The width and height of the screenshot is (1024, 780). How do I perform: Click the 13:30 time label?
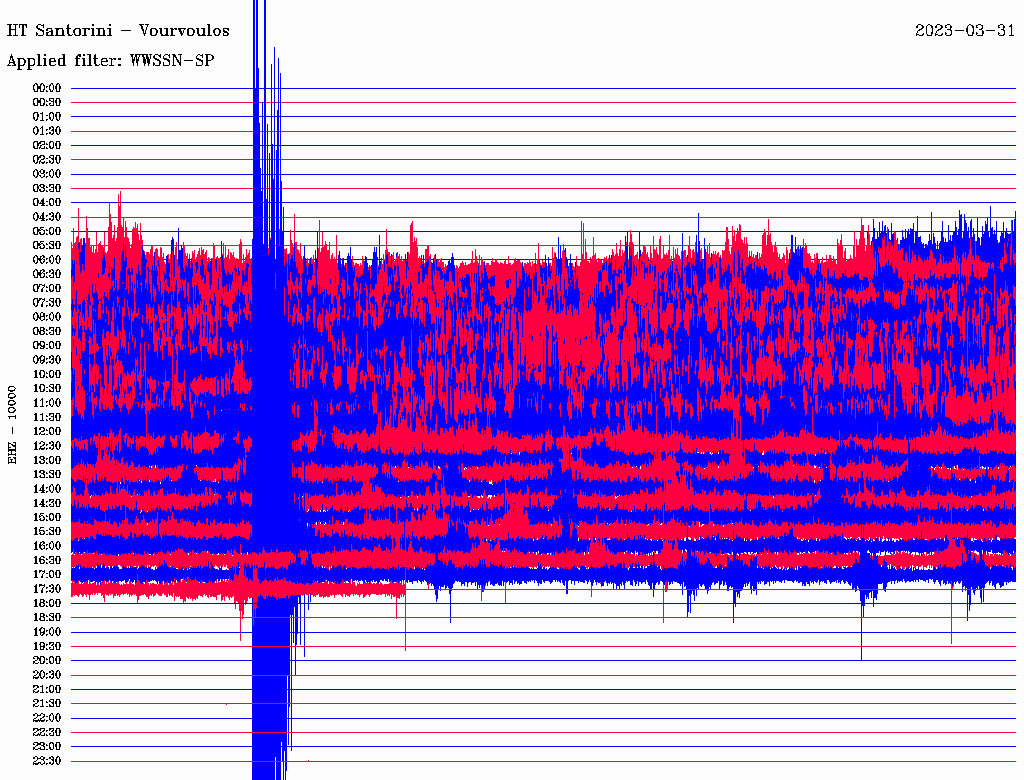click(x=47, y=474)
